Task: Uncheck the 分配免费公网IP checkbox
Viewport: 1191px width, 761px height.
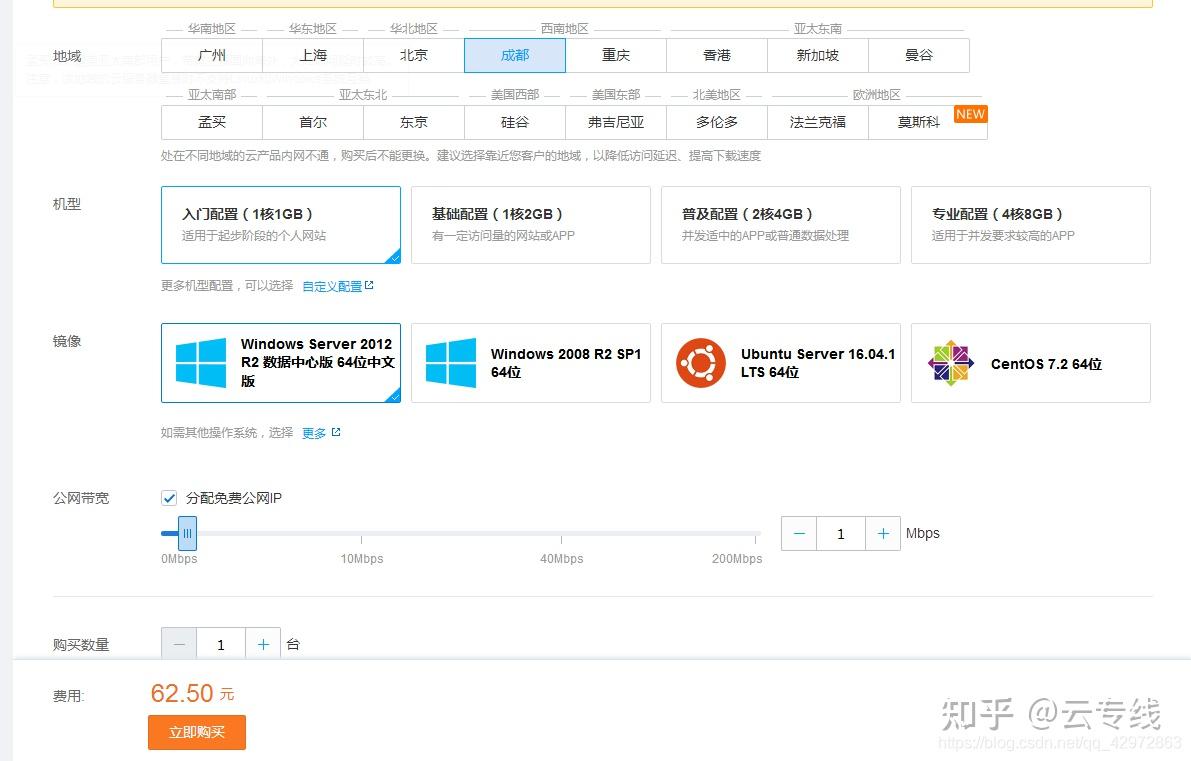Action: (169, 497)
